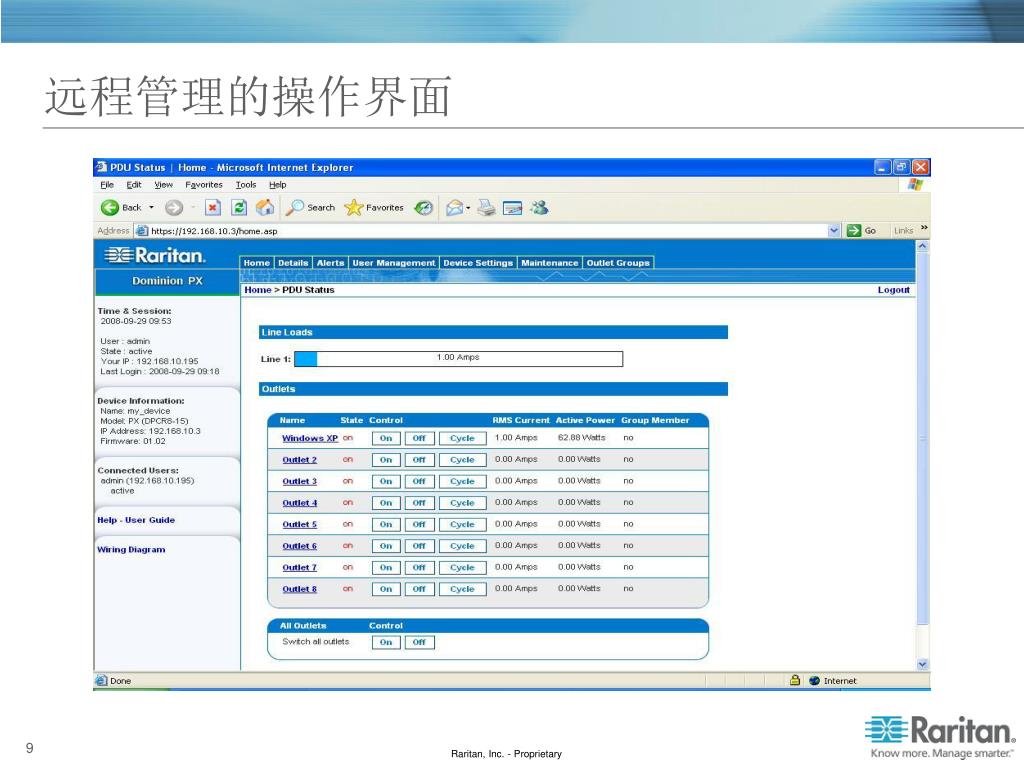Open Back button history dropdown arrow
Image resolution: width=1024 pixels, height=768 pixels.
(152, 208)
